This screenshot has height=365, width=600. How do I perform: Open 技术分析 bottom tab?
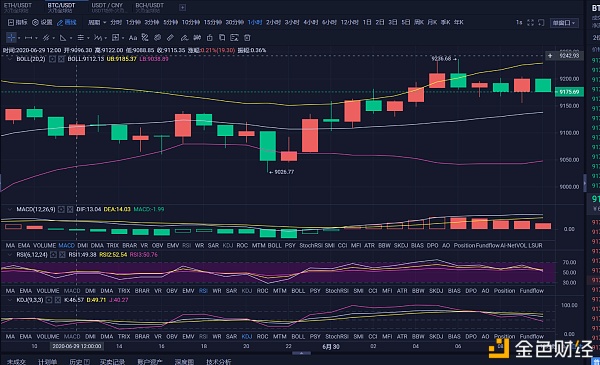tap(218, 362)
